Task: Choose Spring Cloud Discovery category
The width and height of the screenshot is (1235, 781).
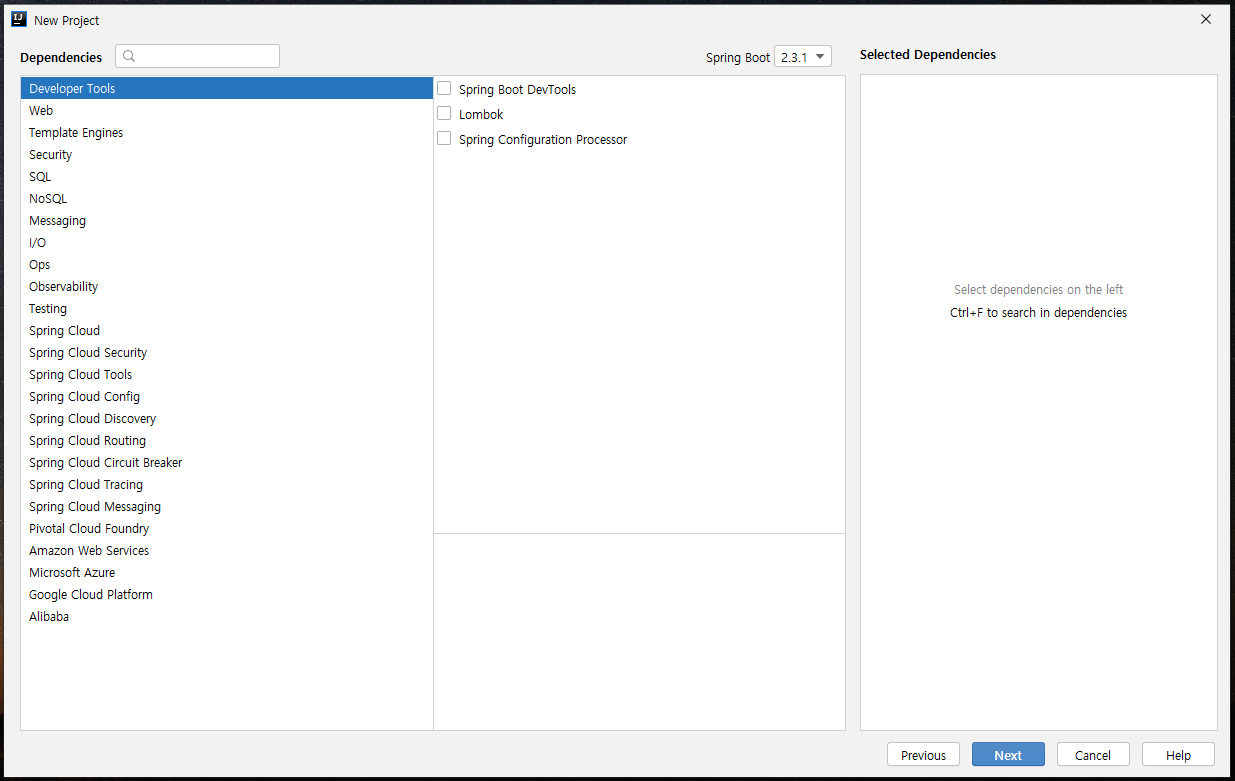Action: pos(227,418)
